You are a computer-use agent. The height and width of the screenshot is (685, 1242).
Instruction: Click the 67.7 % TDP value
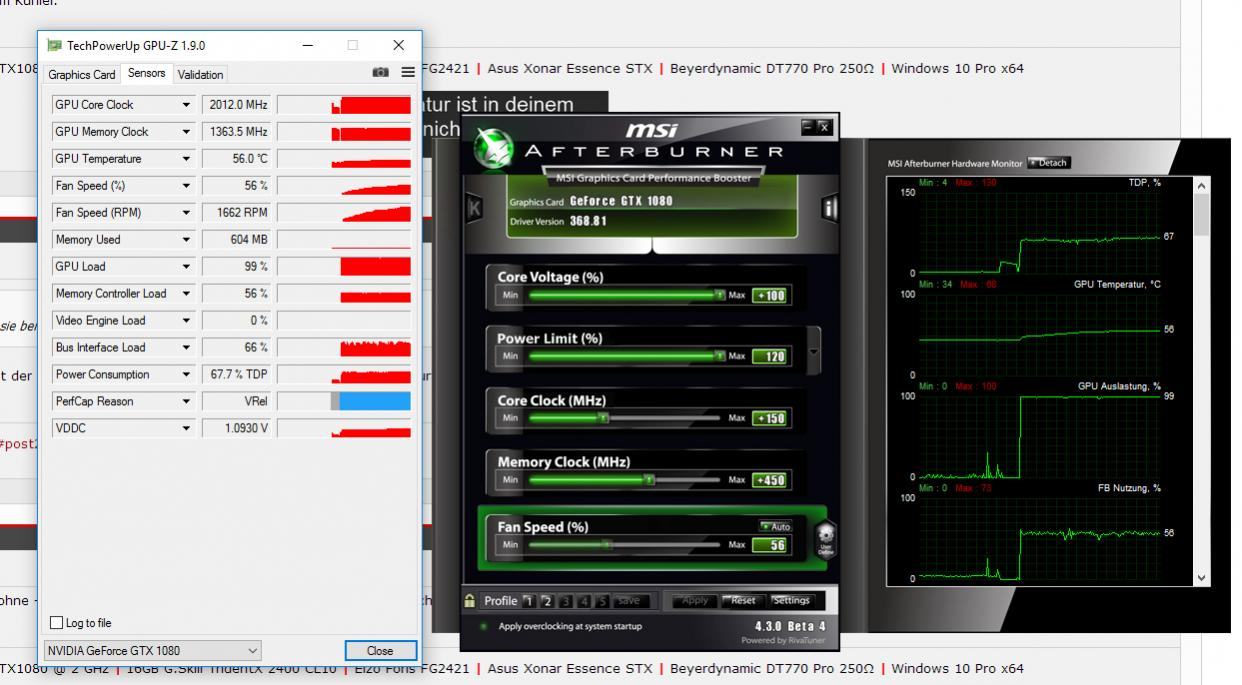[237, 375]
